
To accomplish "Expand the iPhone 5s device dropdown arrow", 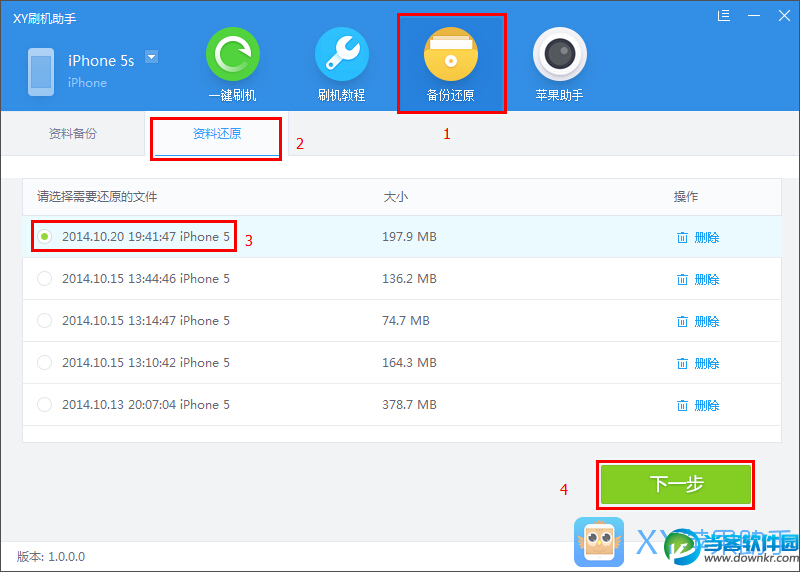I will (x=152, y=57).
